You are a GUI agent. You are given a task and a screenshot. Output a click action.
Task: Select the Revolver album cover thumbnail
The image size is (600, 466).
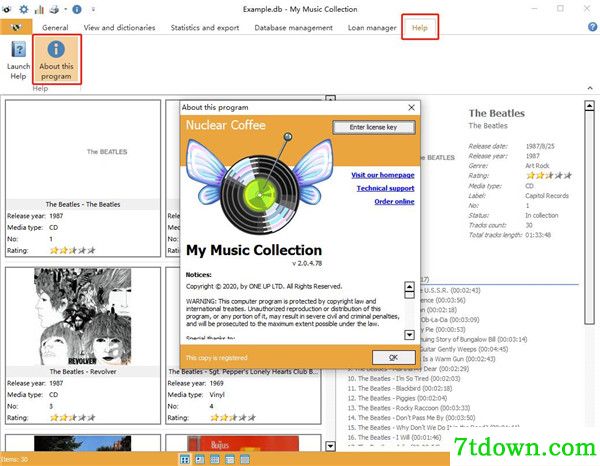83,316
